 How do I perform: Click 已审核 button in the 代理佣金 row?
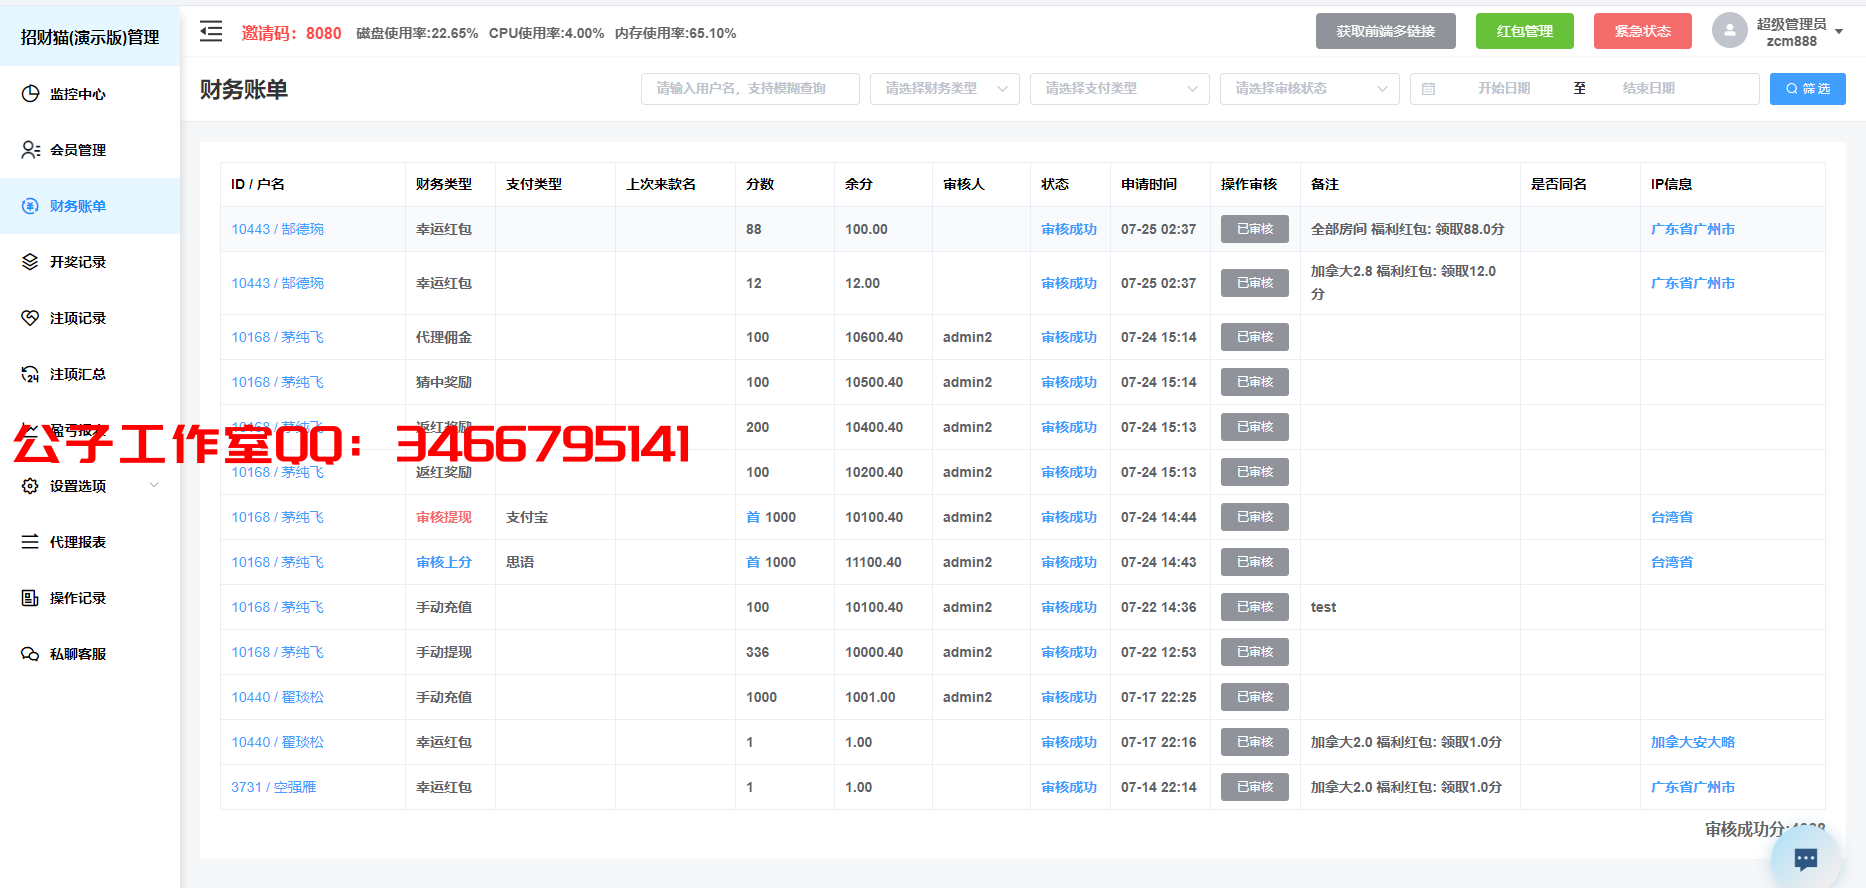[1255, 337]
